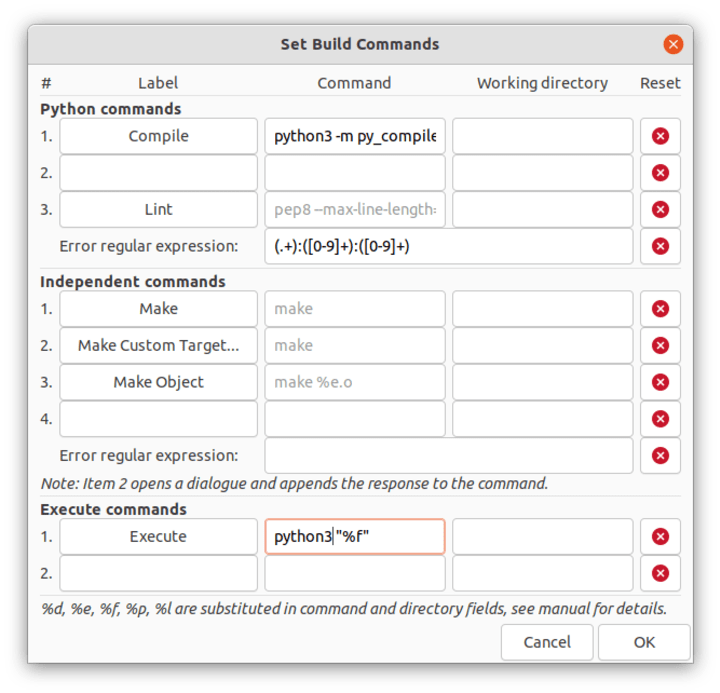This screenshot has height=693, width=720.
Task: Reset the Python error regular expression
Action: pyautogui.click(x=660, y=246)
